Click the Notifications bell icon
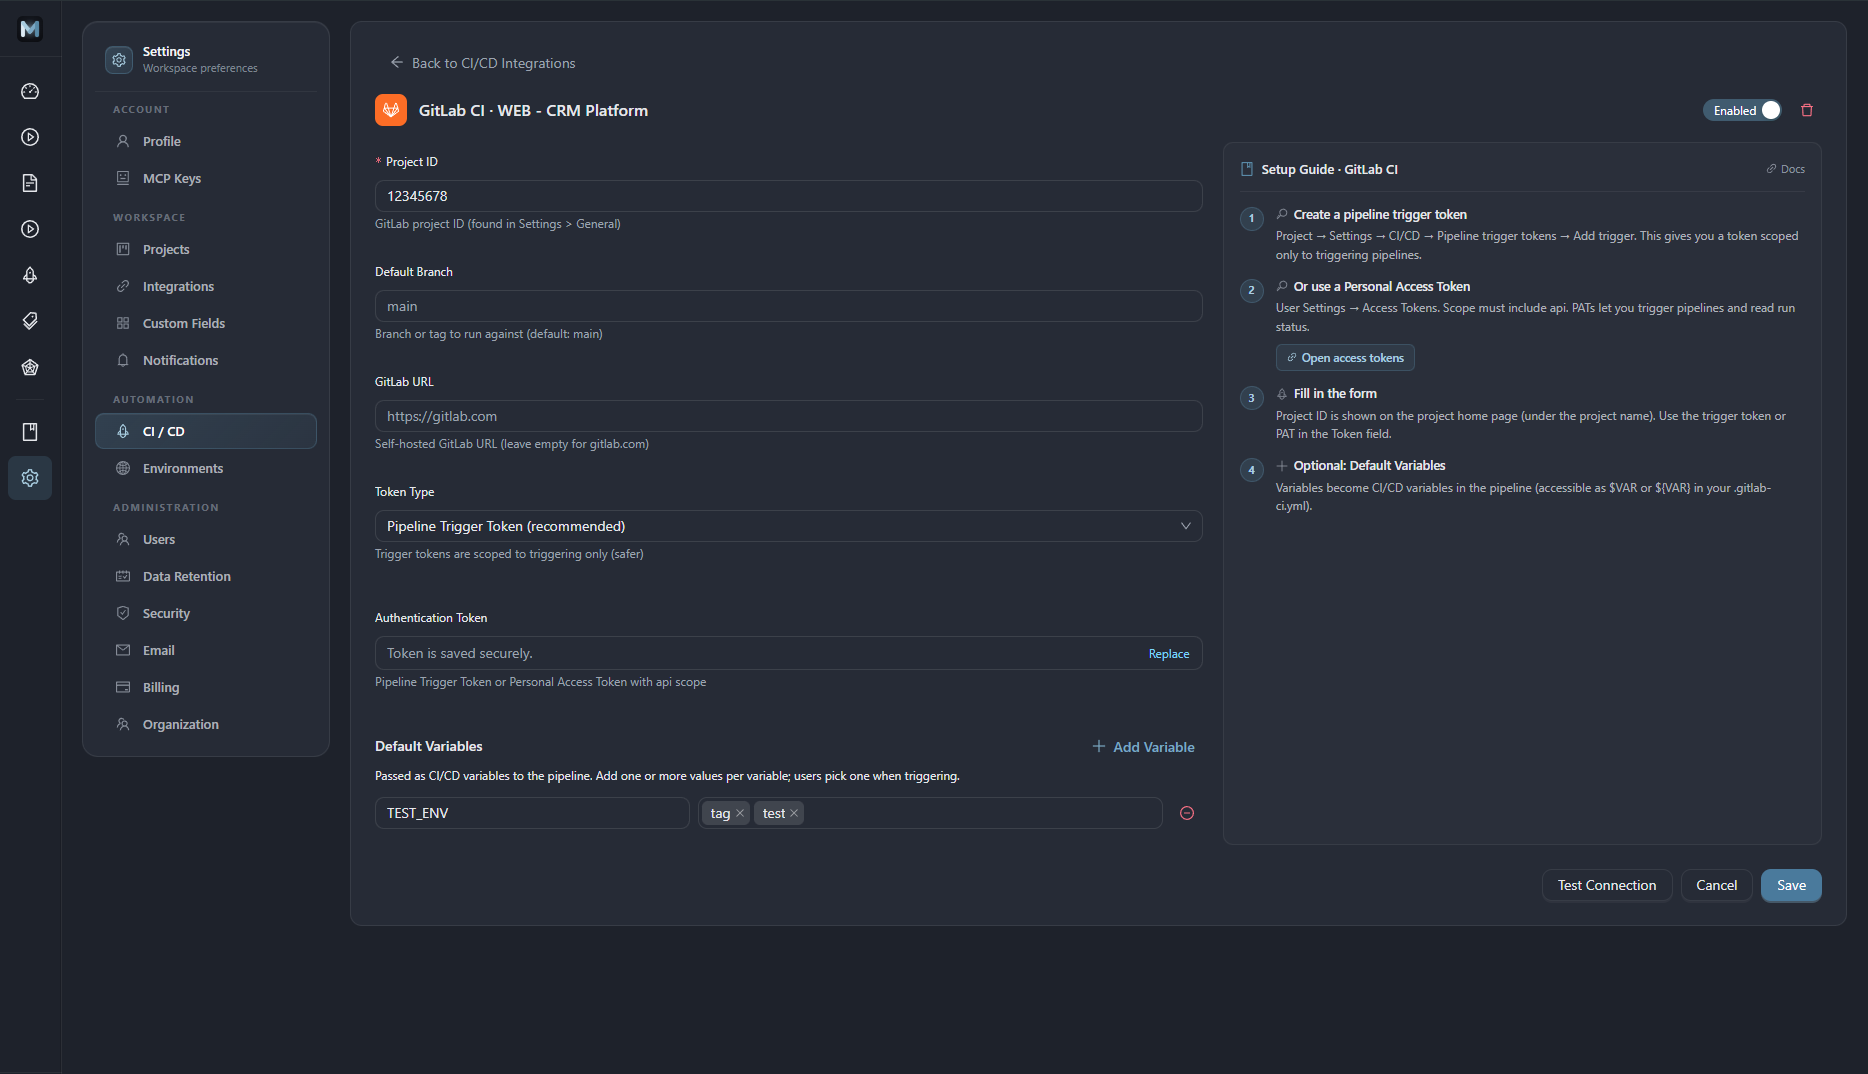 pos(123,360)
